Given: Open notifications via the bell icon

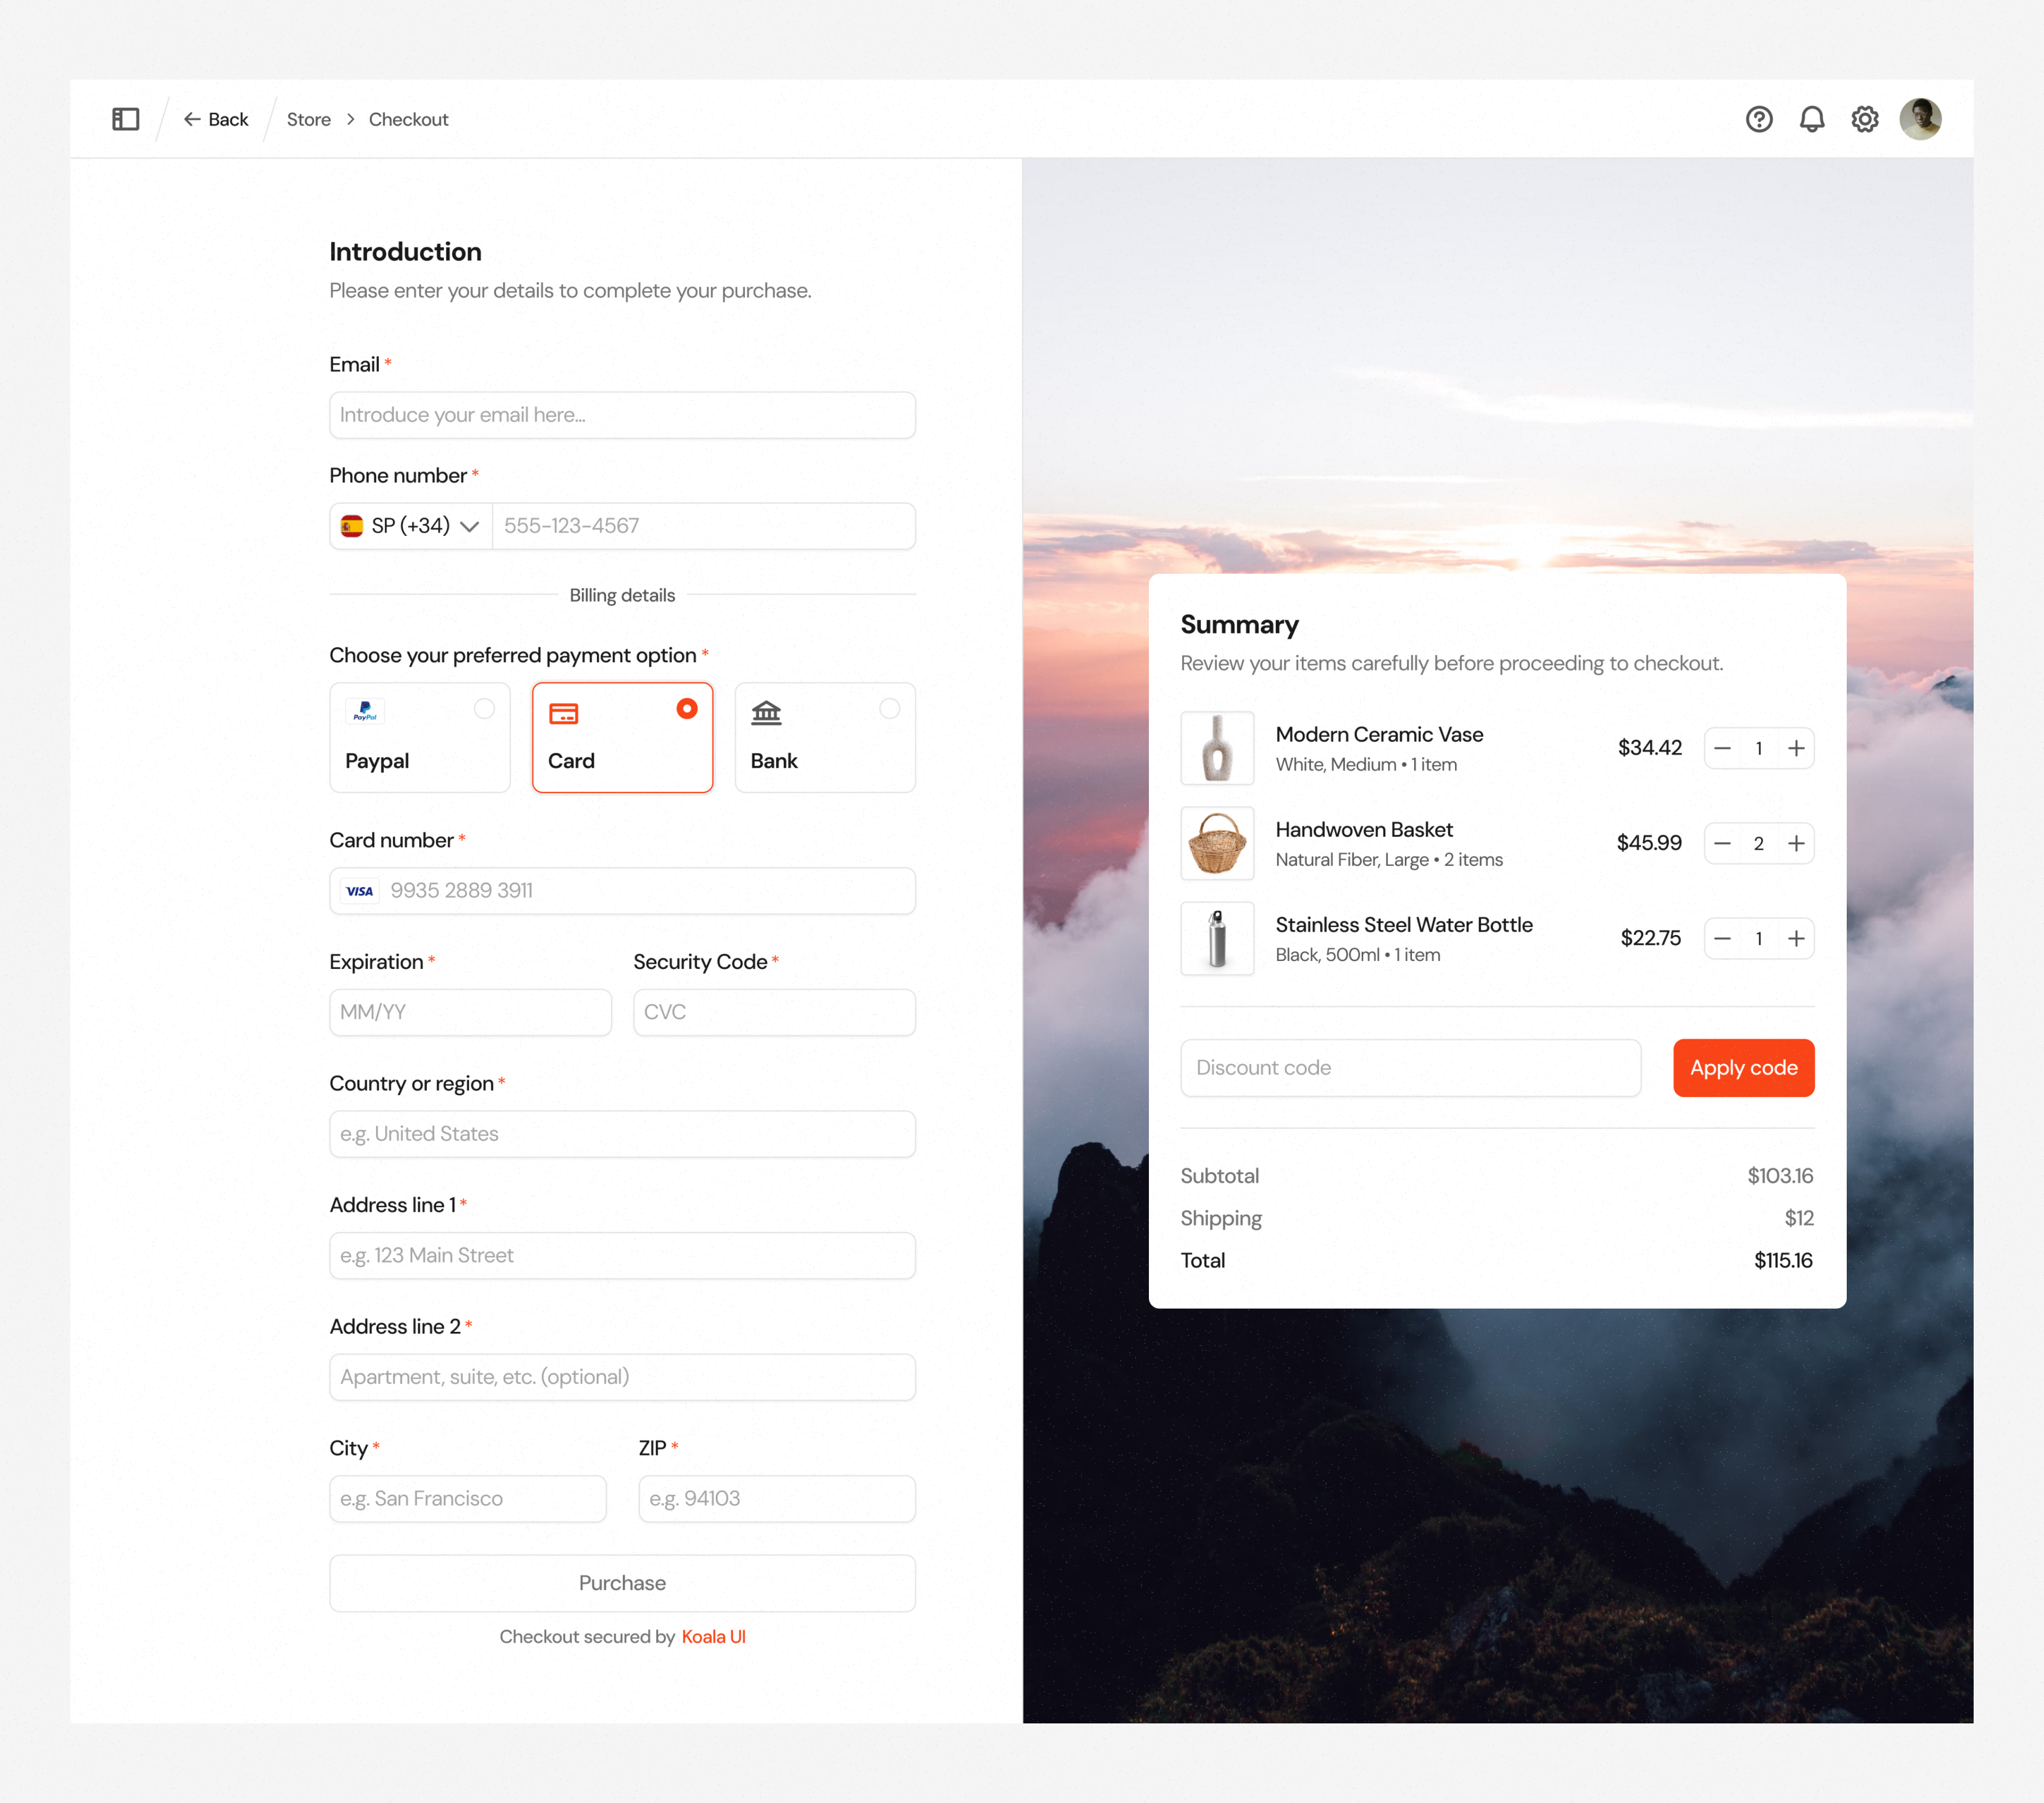Looking at the screenshot, I should coord(1812,118).
